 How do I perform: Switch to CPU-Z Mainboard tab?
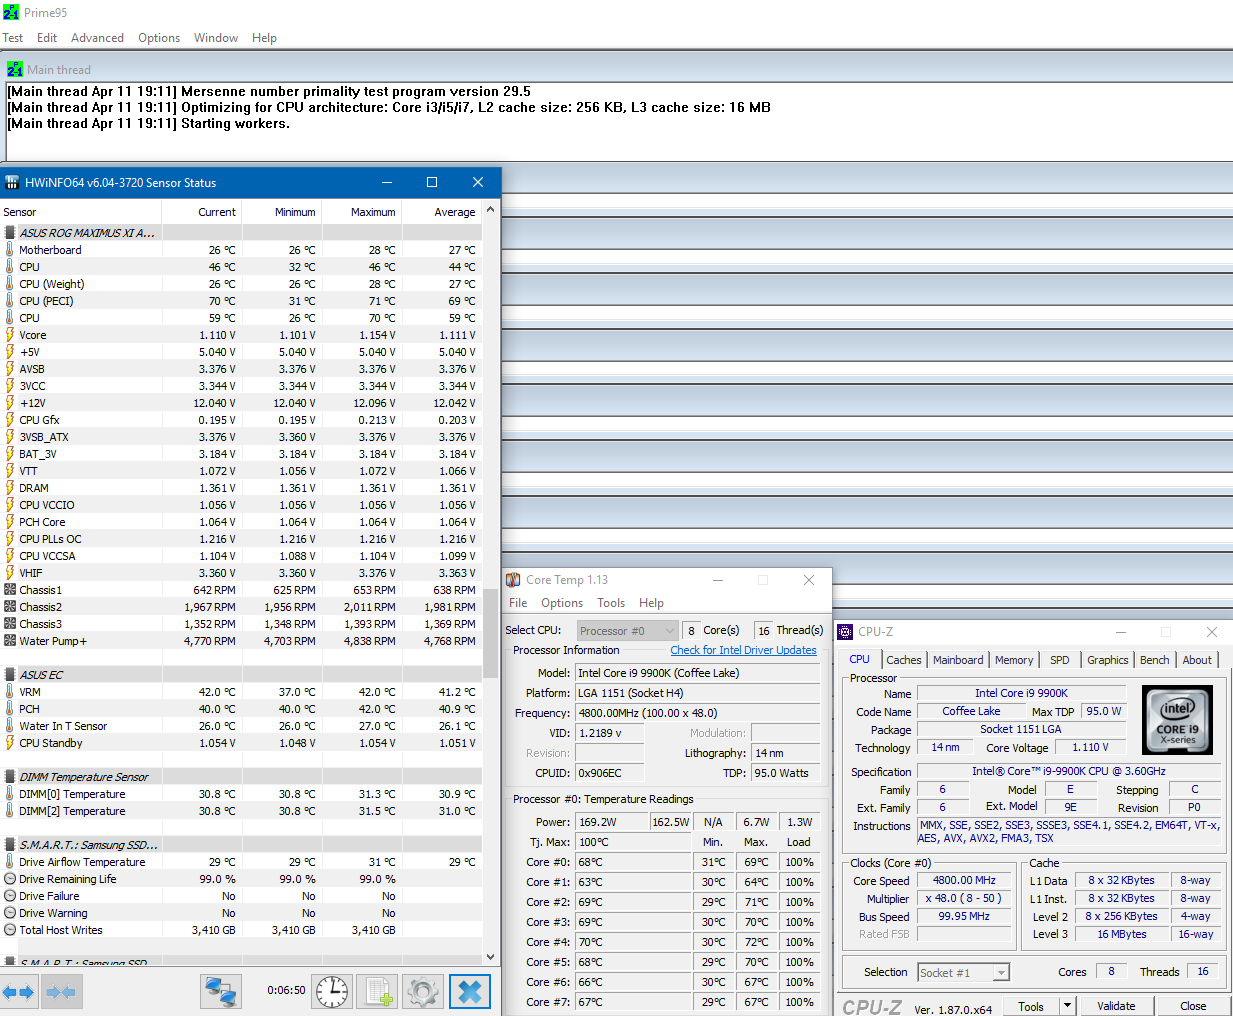pyautogui.click(x=958, y=660)
